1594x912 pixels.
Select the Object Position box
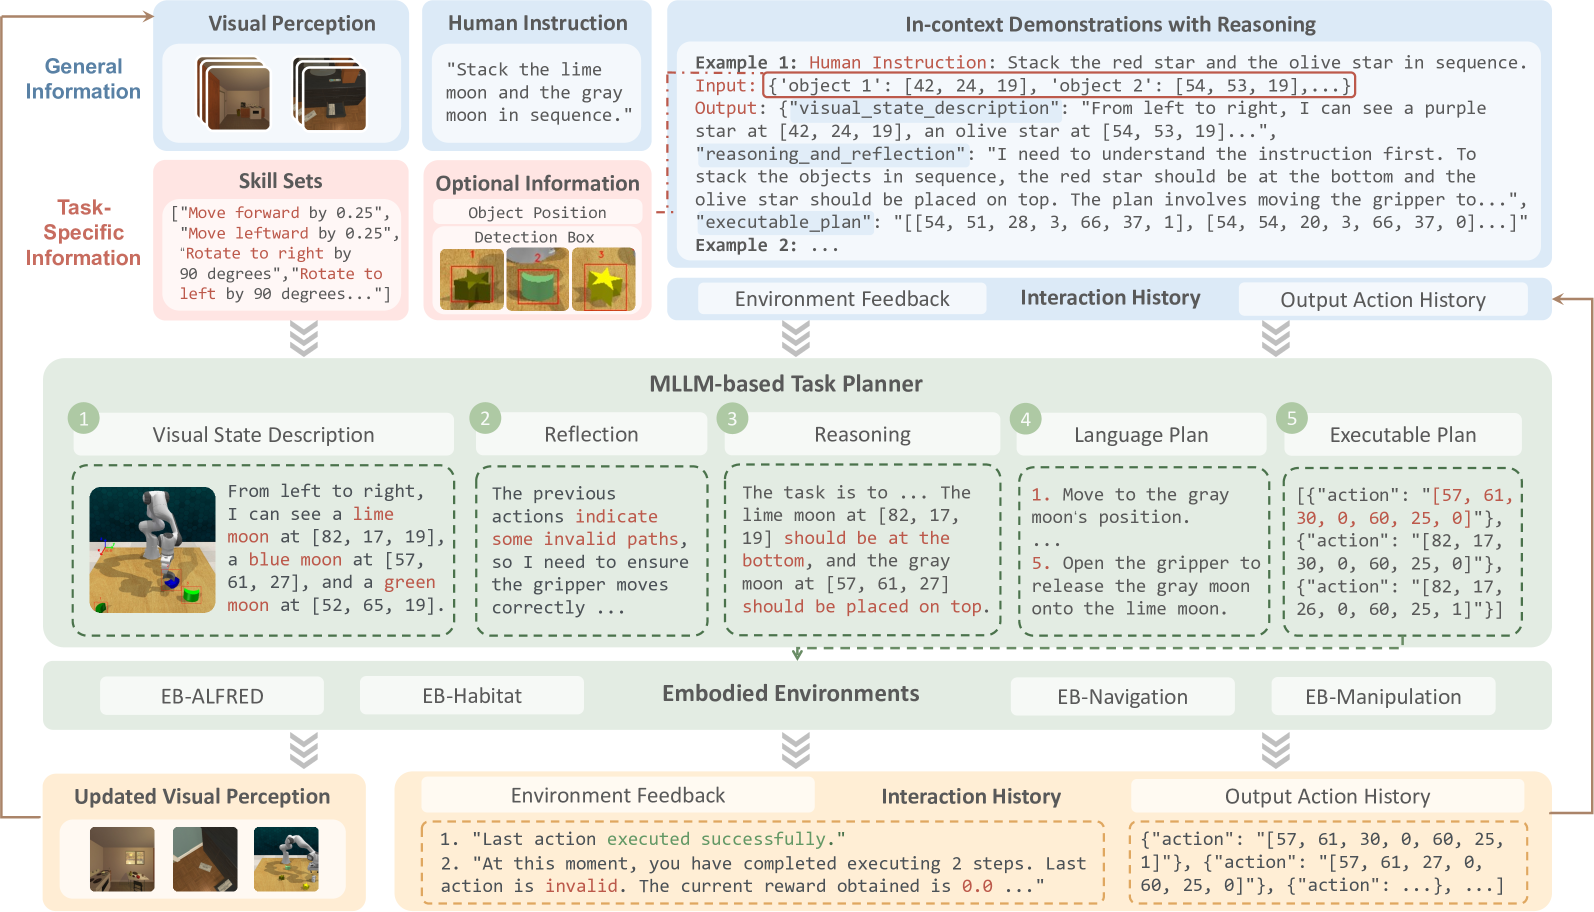[537, 212]
